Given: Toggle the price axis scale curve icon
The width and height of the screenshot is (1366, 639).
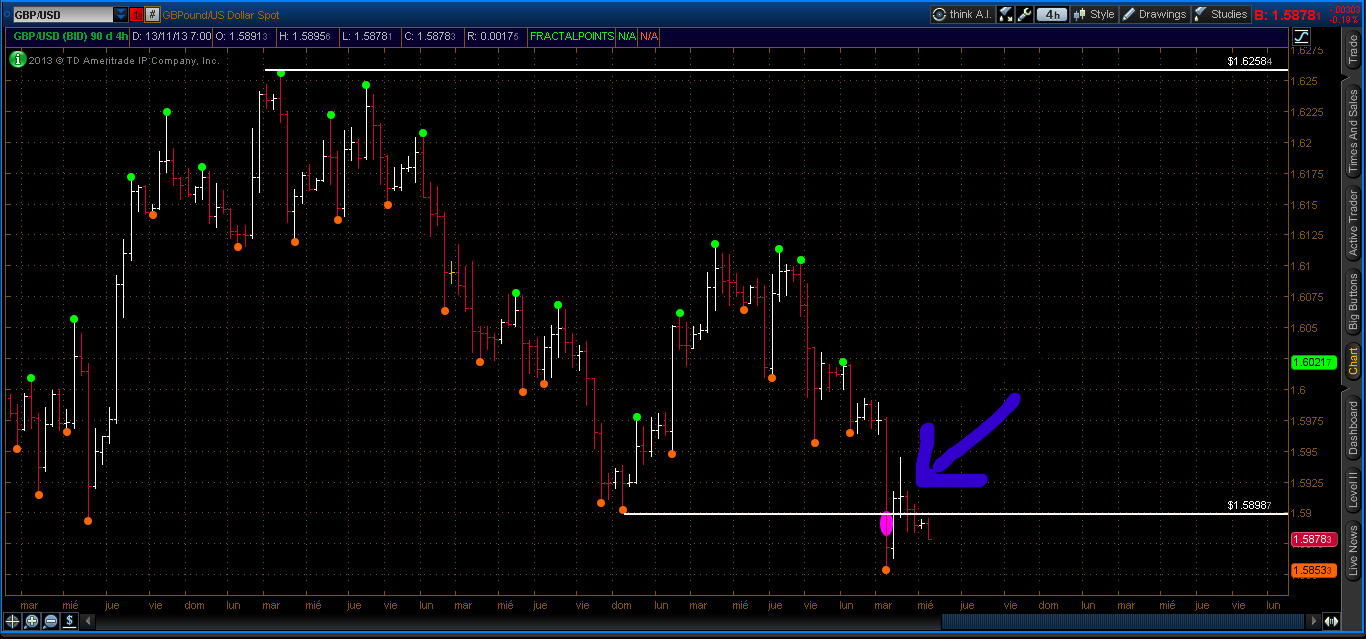Looking at the screenshot, I should (x=1302, y=36).
